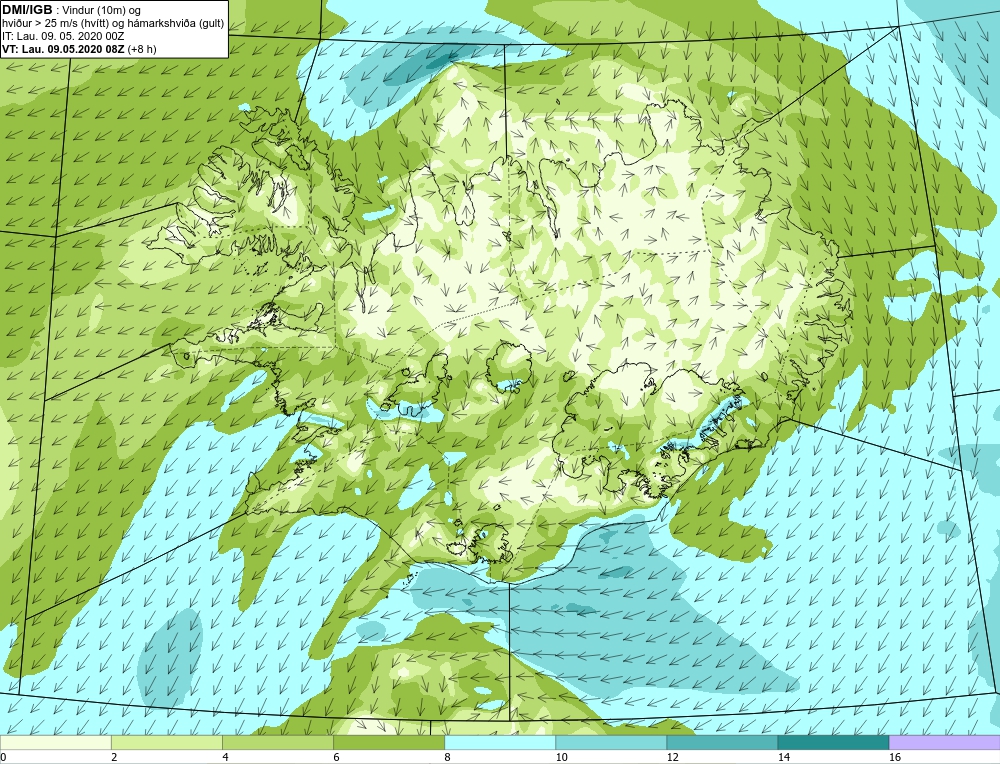Viewport: 1000px width, 764px height.
Task: Click the 'DMI/IGB' title text
Action: tap(27, 10)
